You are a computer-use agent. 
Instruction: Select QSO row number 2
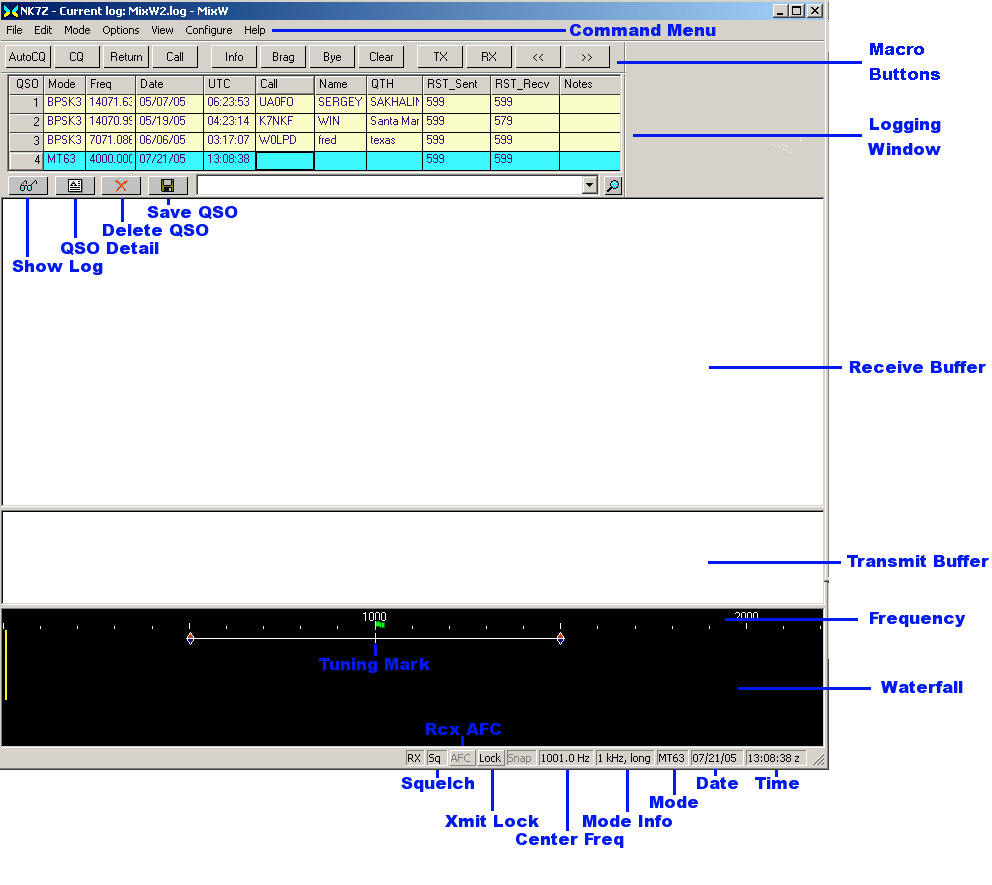point(26,121)
